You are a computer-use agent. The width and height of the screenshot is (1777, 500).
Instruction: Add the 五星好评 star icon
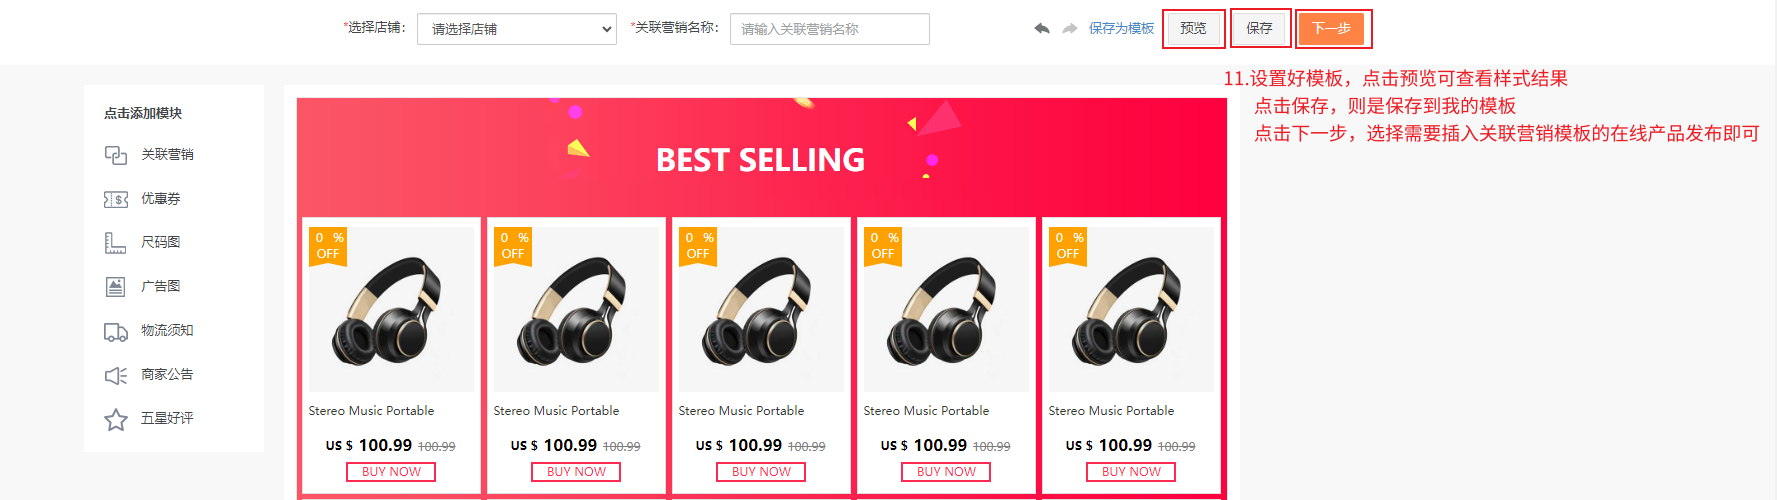coord(116,420)
